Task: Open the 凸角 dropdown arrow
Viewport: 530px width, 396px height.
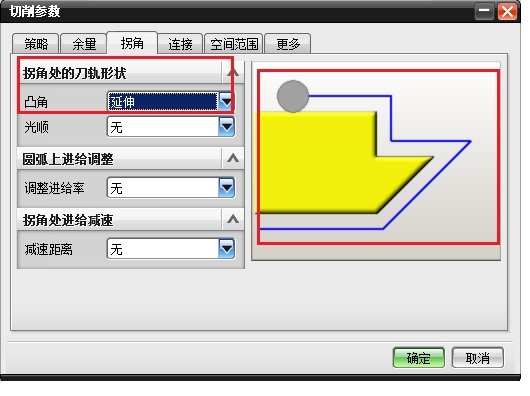Action: click(226, 101)
